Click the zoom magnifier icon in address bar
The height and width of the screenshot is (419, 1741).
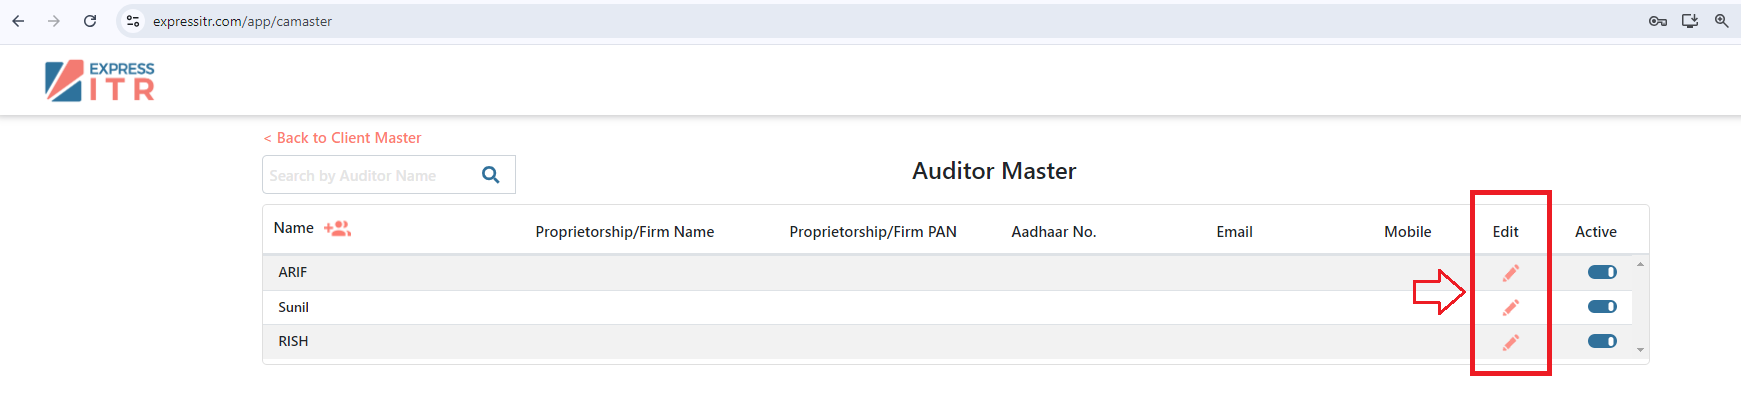[x=1722, y=21]
